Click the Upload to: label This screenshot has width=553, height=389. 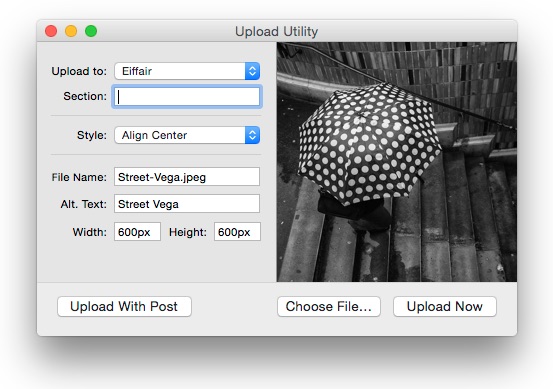79,71
